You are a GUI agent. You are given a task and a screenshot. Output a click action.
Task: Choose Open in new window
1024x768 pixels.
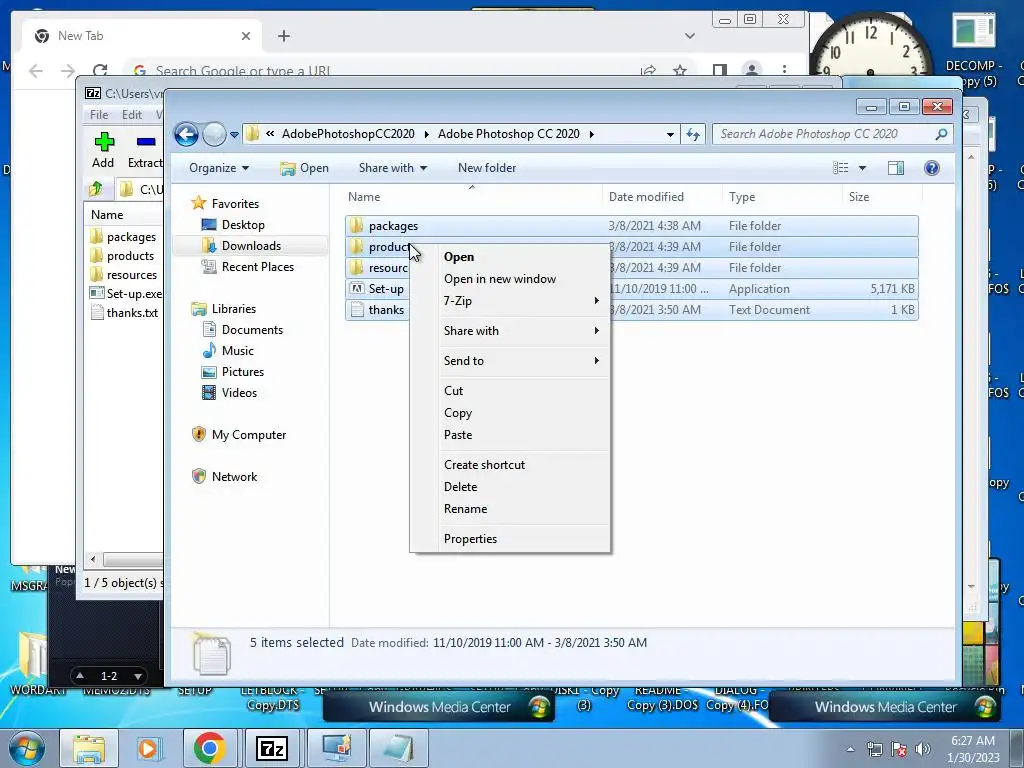click(x=510, y=279)
